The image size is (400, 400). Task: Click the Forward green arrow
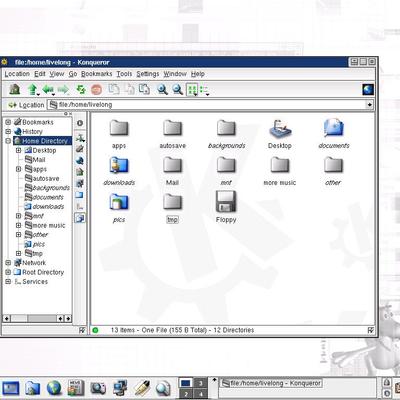(x=63, y=89)
